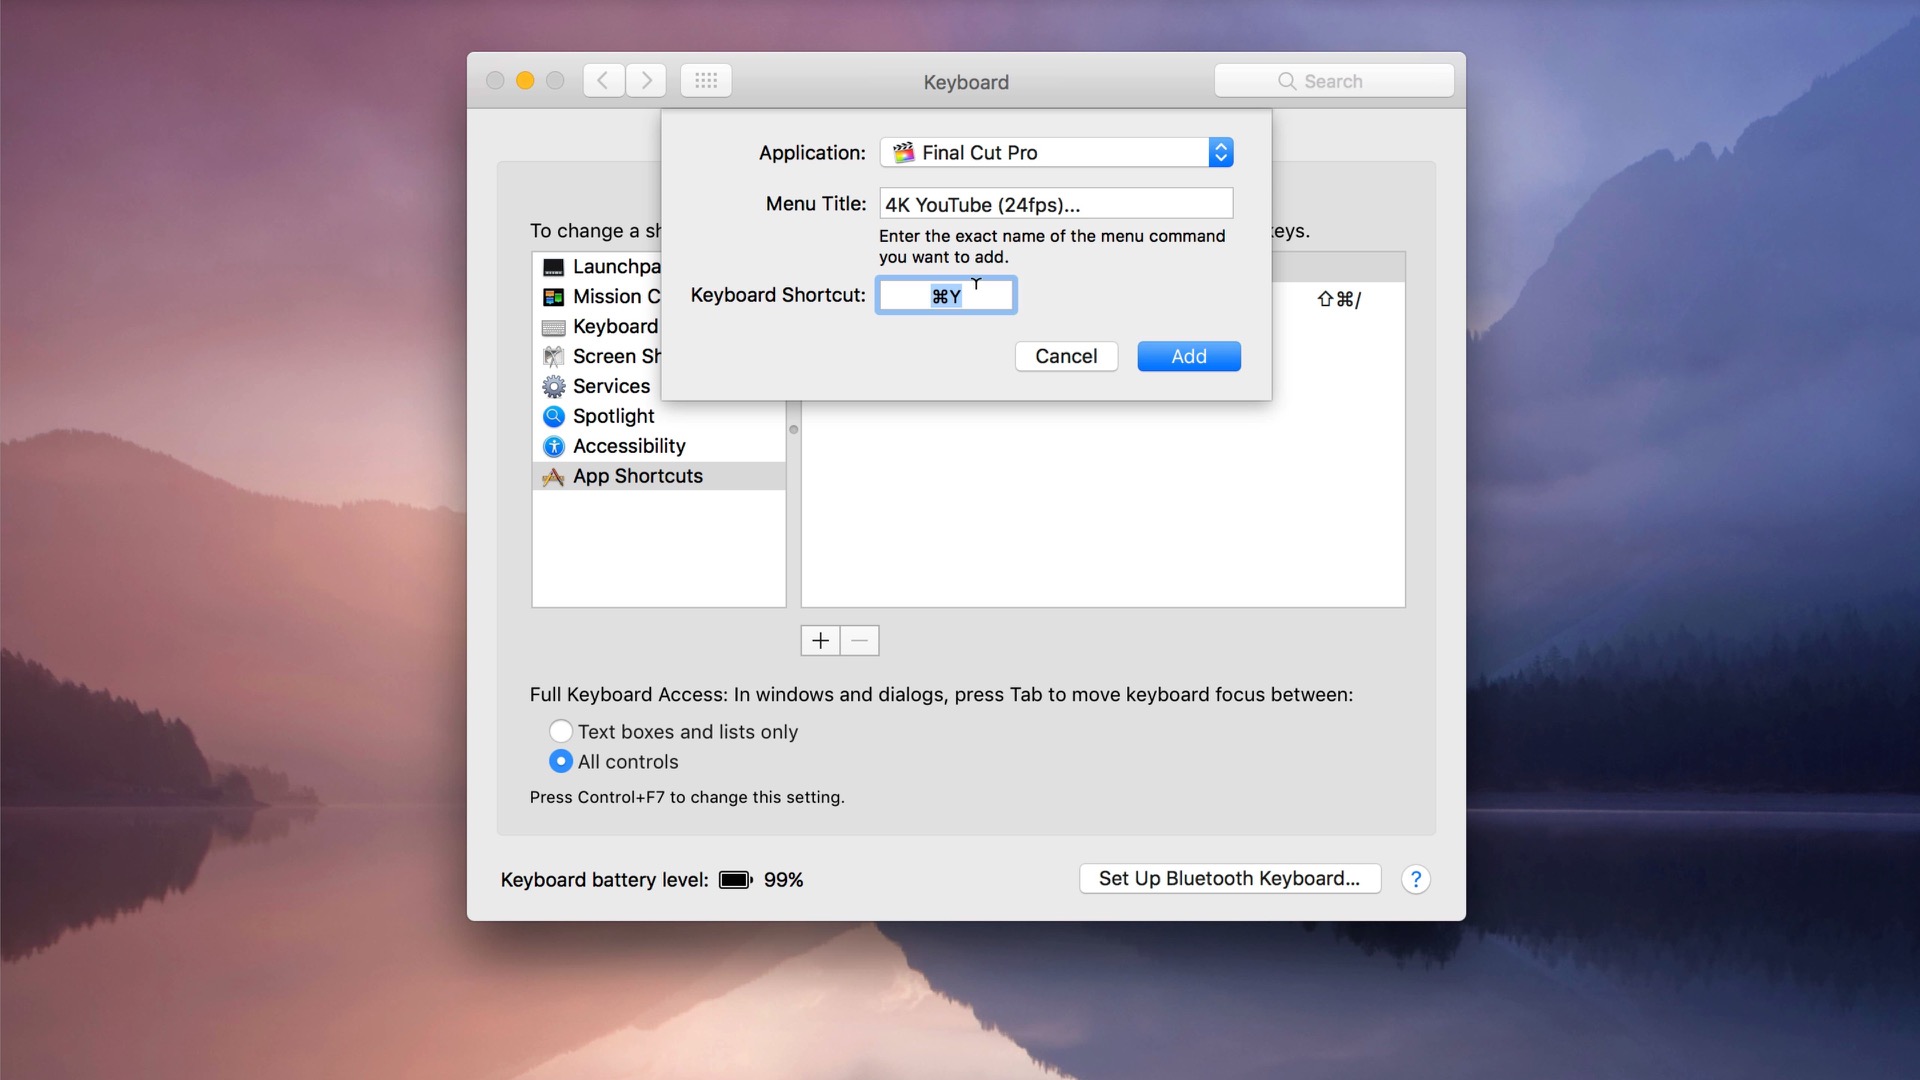1920x1080 pixels.
Task: Select the Spotlight shortcuts icon
Action: (554, 416)
